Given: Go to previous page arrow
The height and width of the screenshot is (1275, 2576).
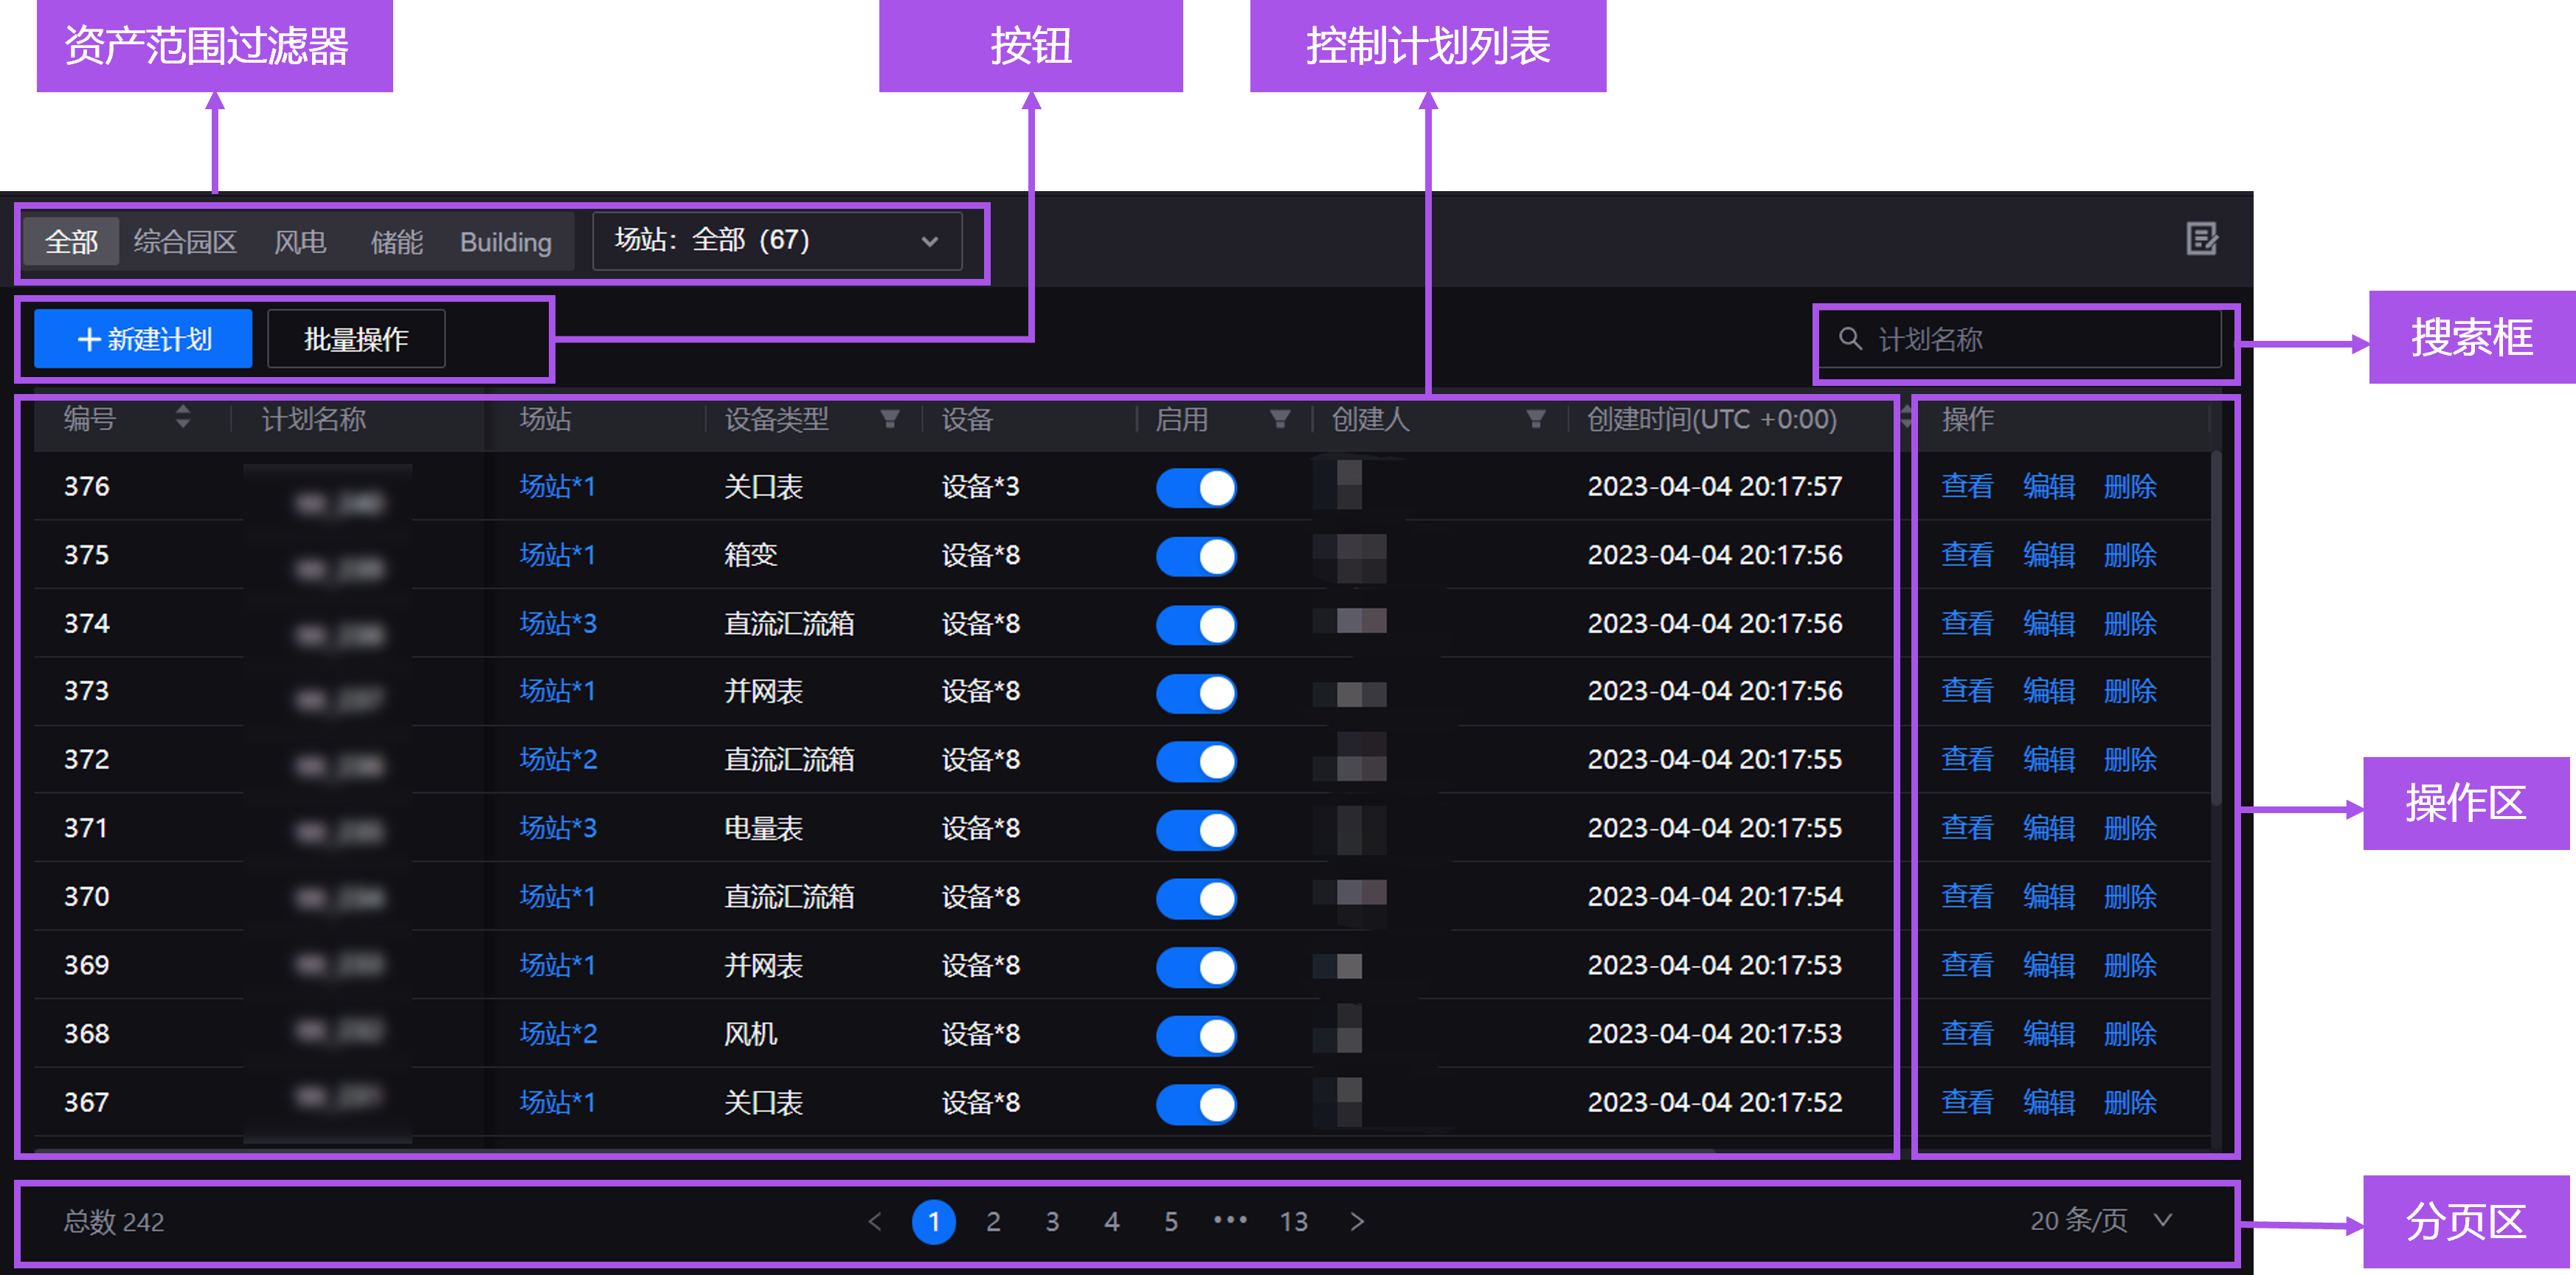Looking at the screenshot, I should [x=875, y=1221].
